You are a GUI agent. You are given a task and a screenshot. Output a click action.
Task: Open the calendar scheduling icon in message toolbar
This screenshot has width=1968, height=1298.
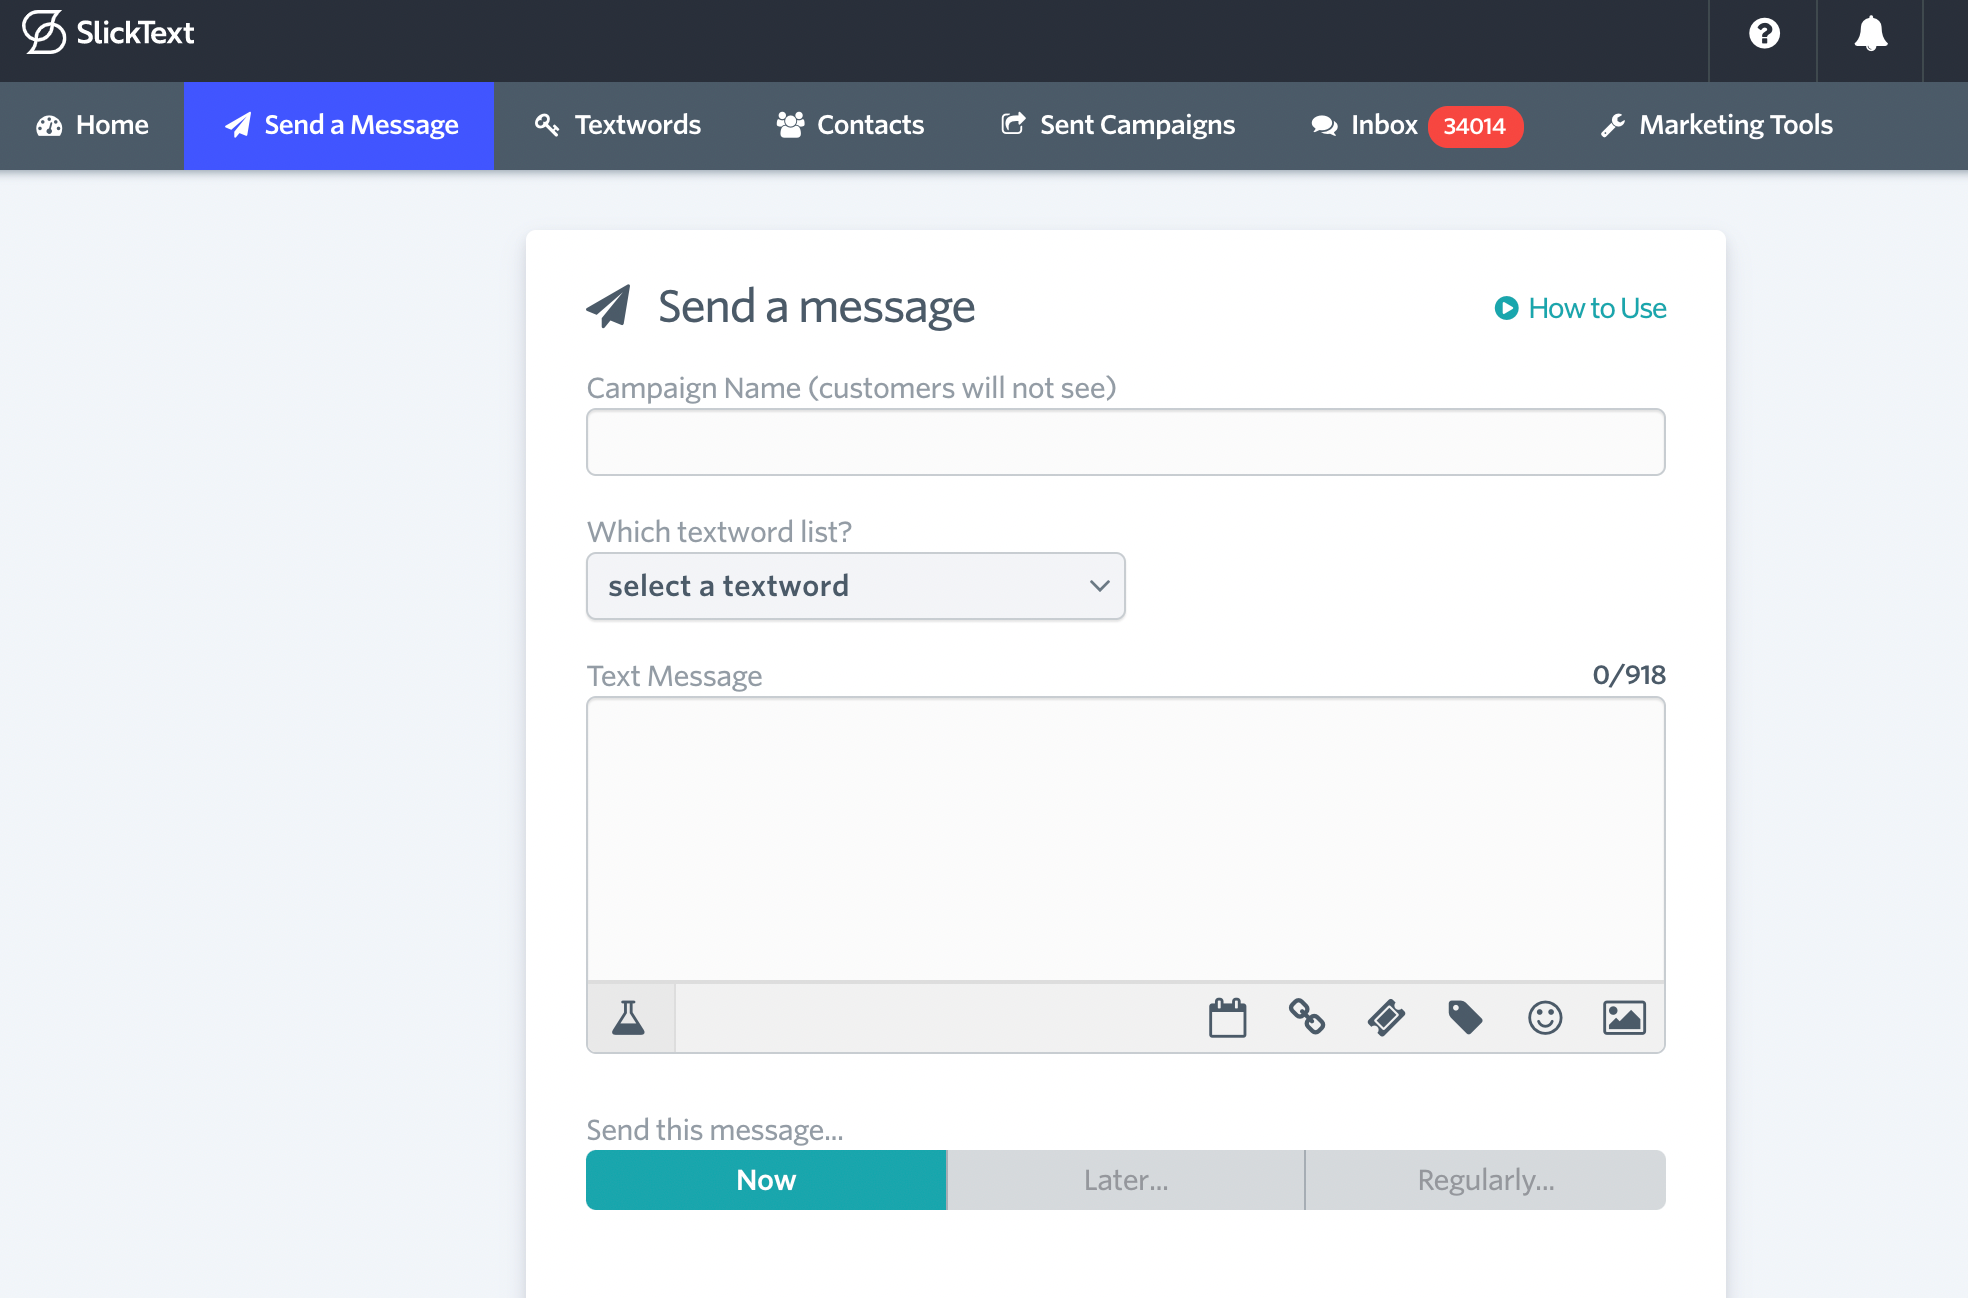pos(1228,1017)
